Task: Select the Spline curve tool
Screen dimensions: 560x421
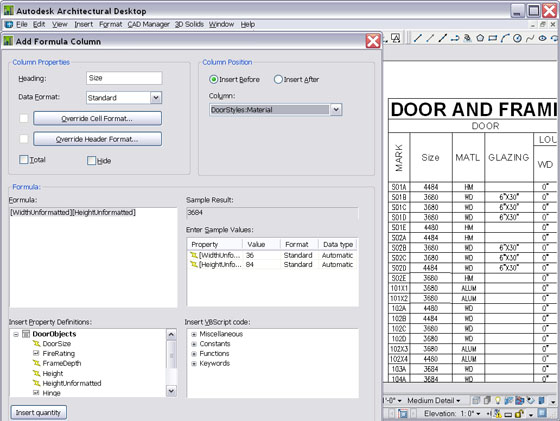Action: 530,38
